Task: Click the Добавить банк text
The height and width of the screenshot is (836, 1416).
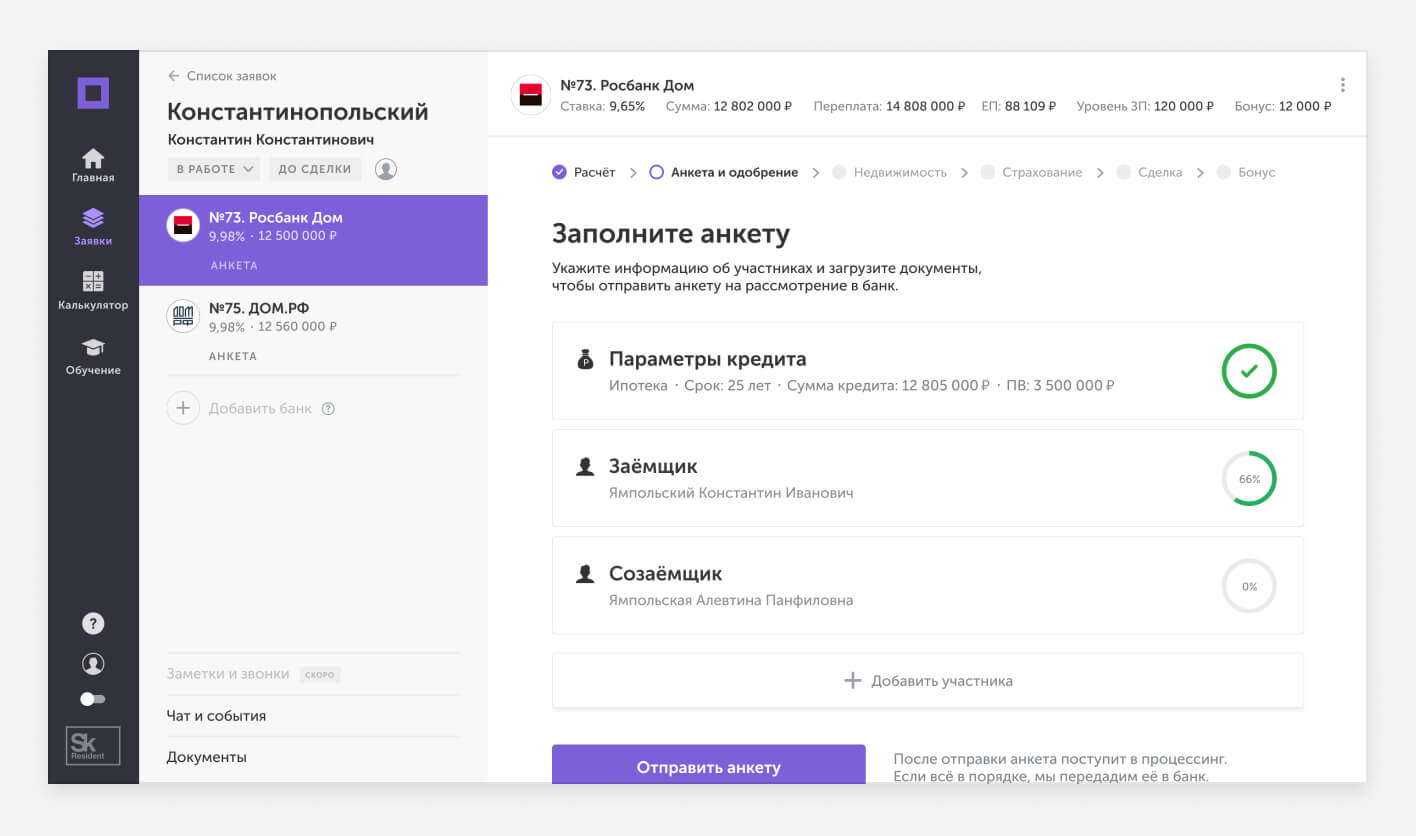Action: point(260,408)
